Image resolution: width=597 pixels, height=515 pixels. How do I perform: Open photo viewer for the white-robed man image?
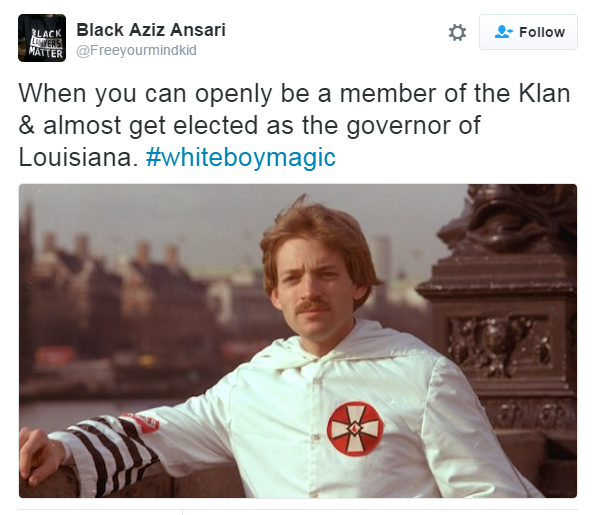[x=298, y=341]
